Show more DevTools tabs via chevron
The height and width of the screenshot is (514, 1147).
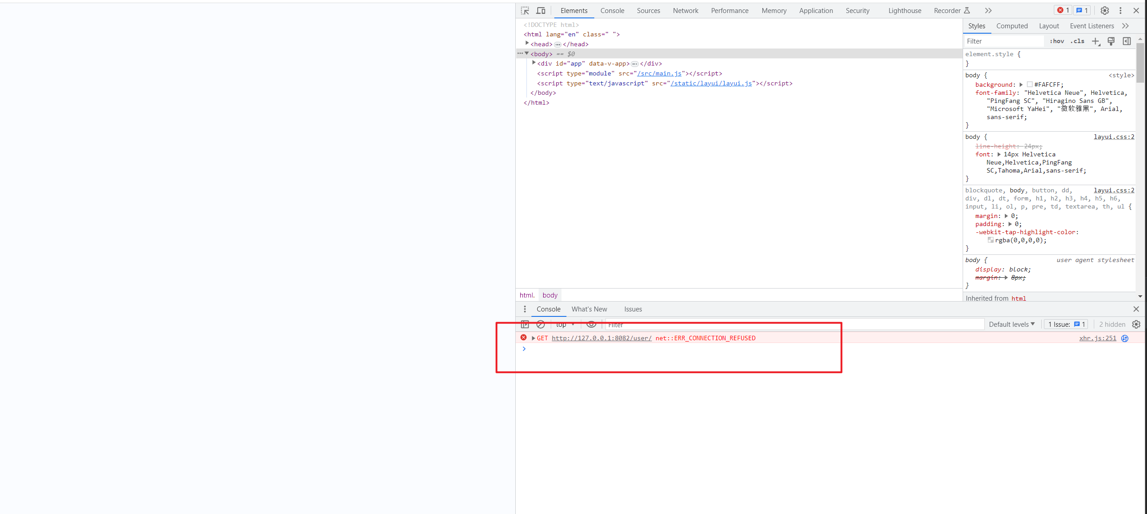(x=988, y=11)
